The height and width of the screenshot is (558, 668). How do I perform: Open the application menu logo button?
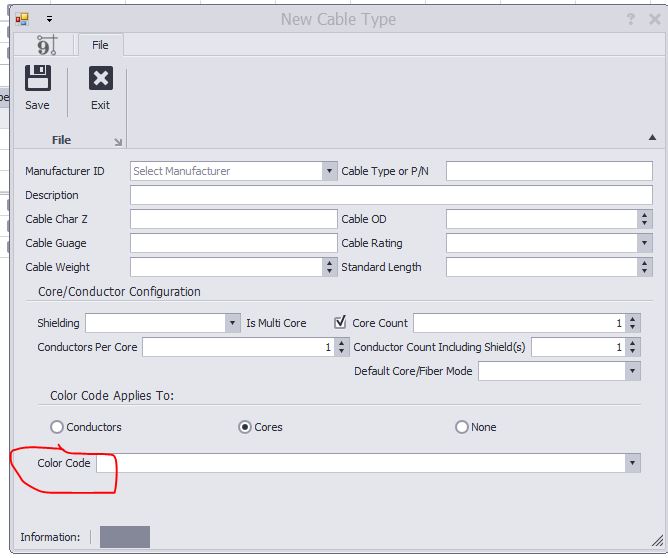pos(46,45)
